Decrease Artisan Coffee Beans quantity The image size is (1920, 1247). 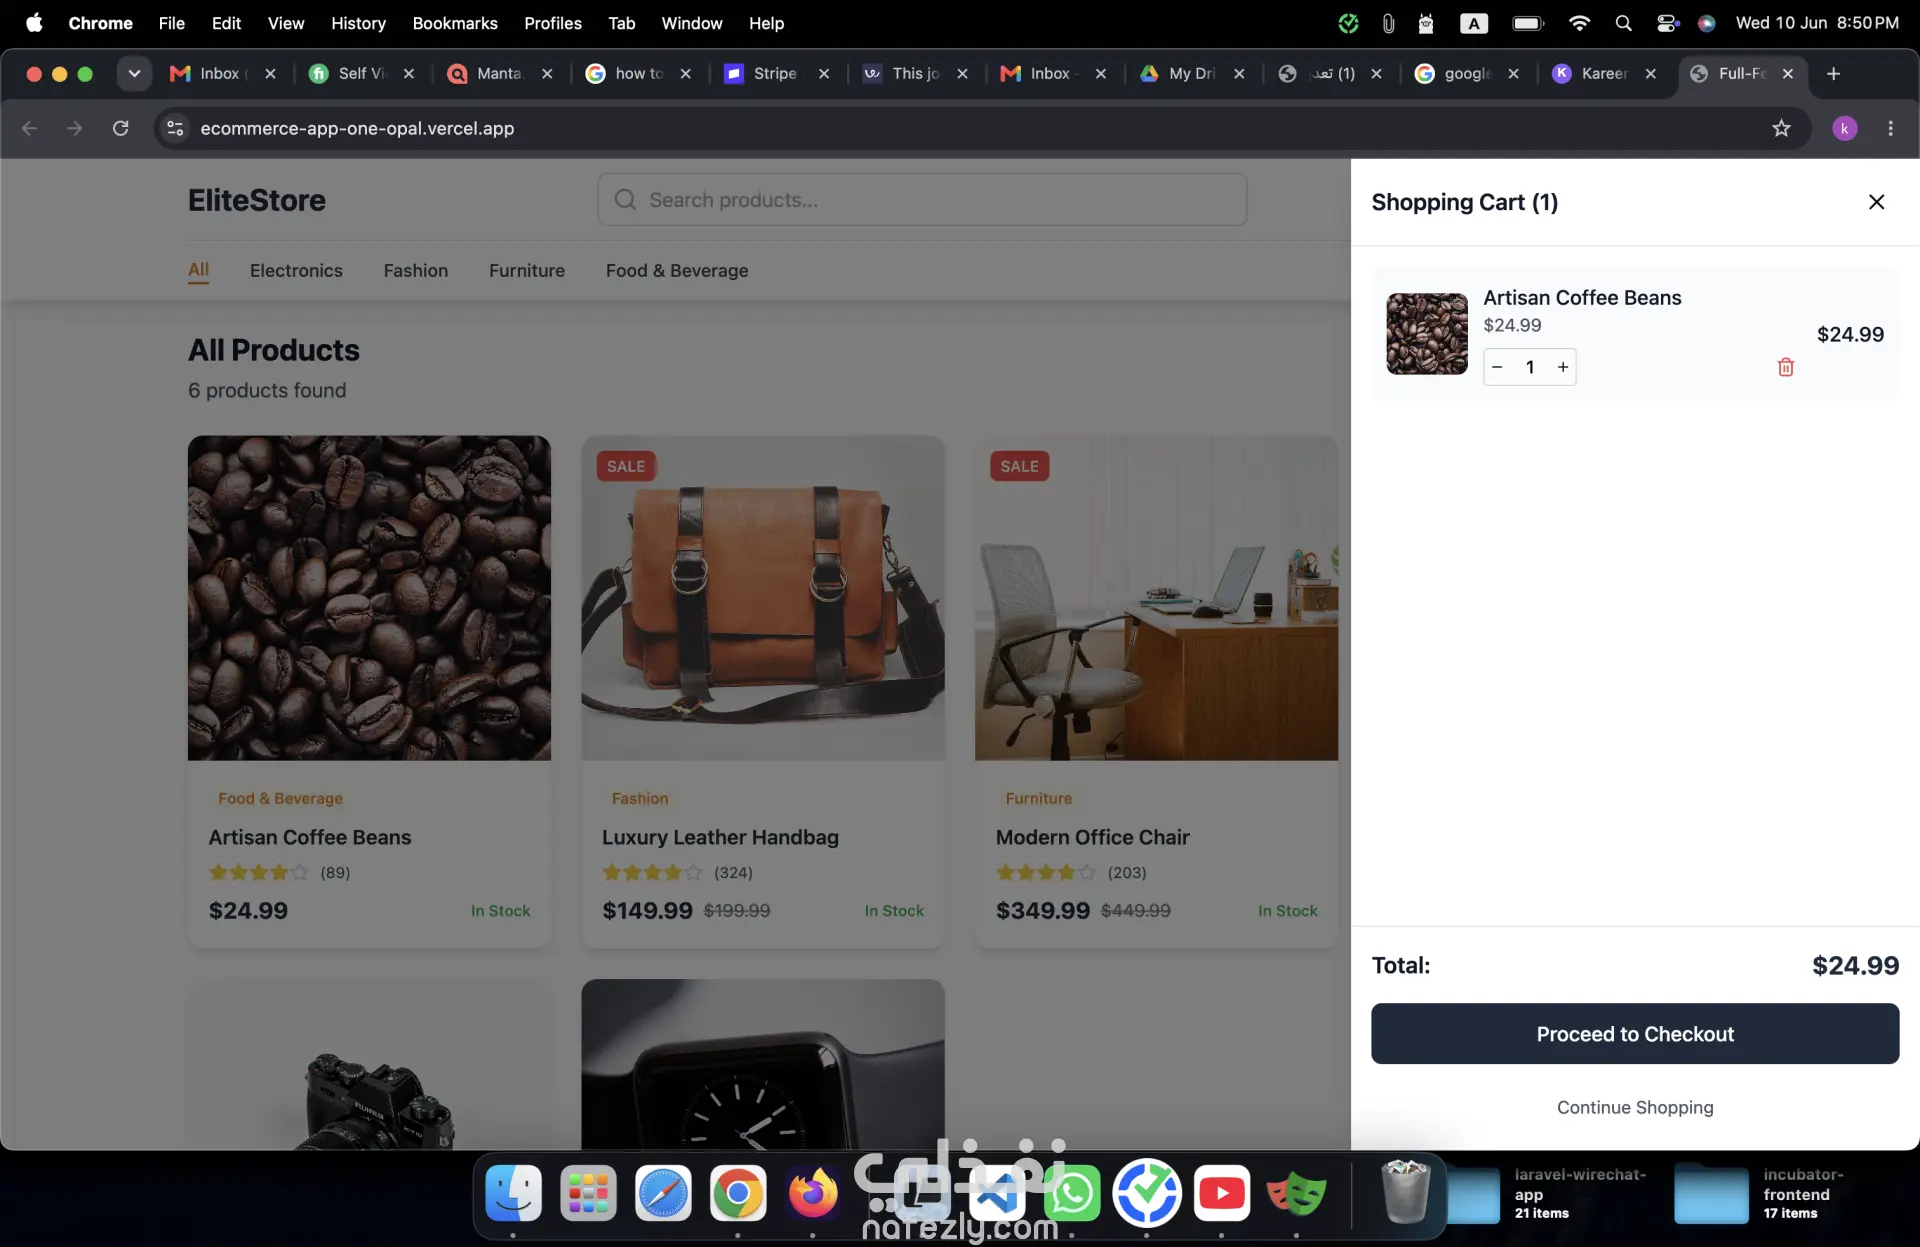[x=1497, y=367]
